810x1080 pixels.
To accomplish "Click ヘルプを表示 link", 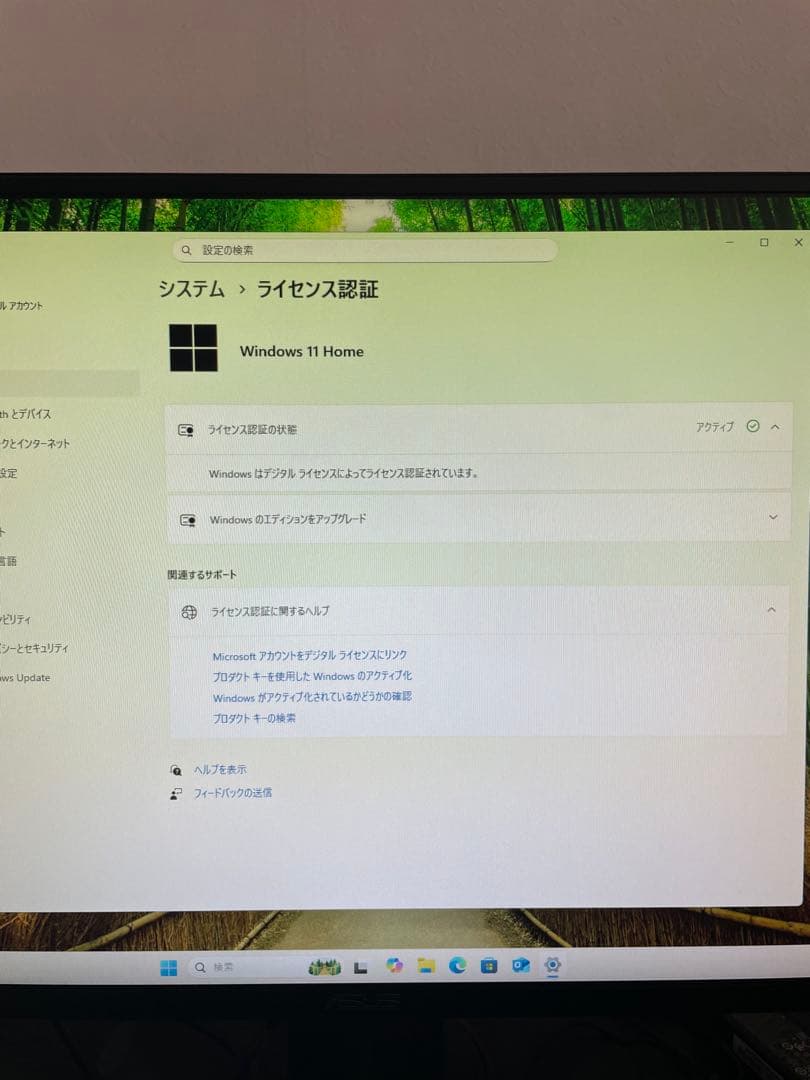I will (x=220, y=769).
